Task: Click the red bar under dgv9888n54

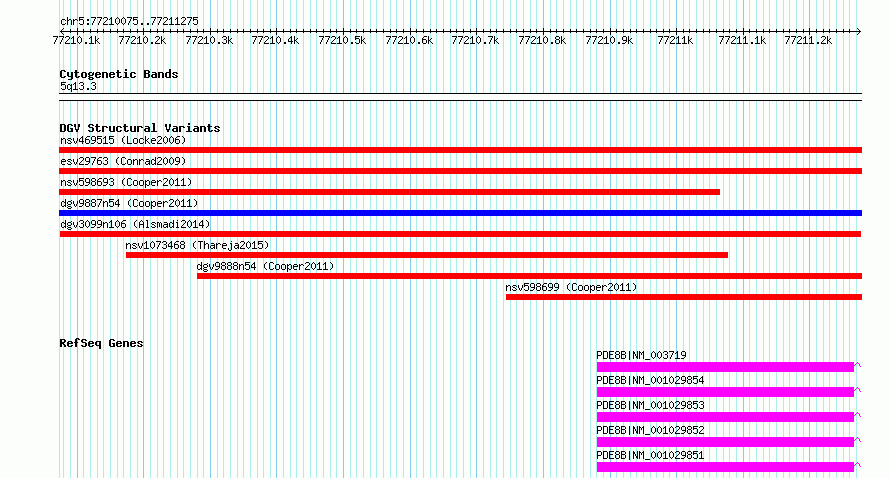Action: click(x=530, y=276)
